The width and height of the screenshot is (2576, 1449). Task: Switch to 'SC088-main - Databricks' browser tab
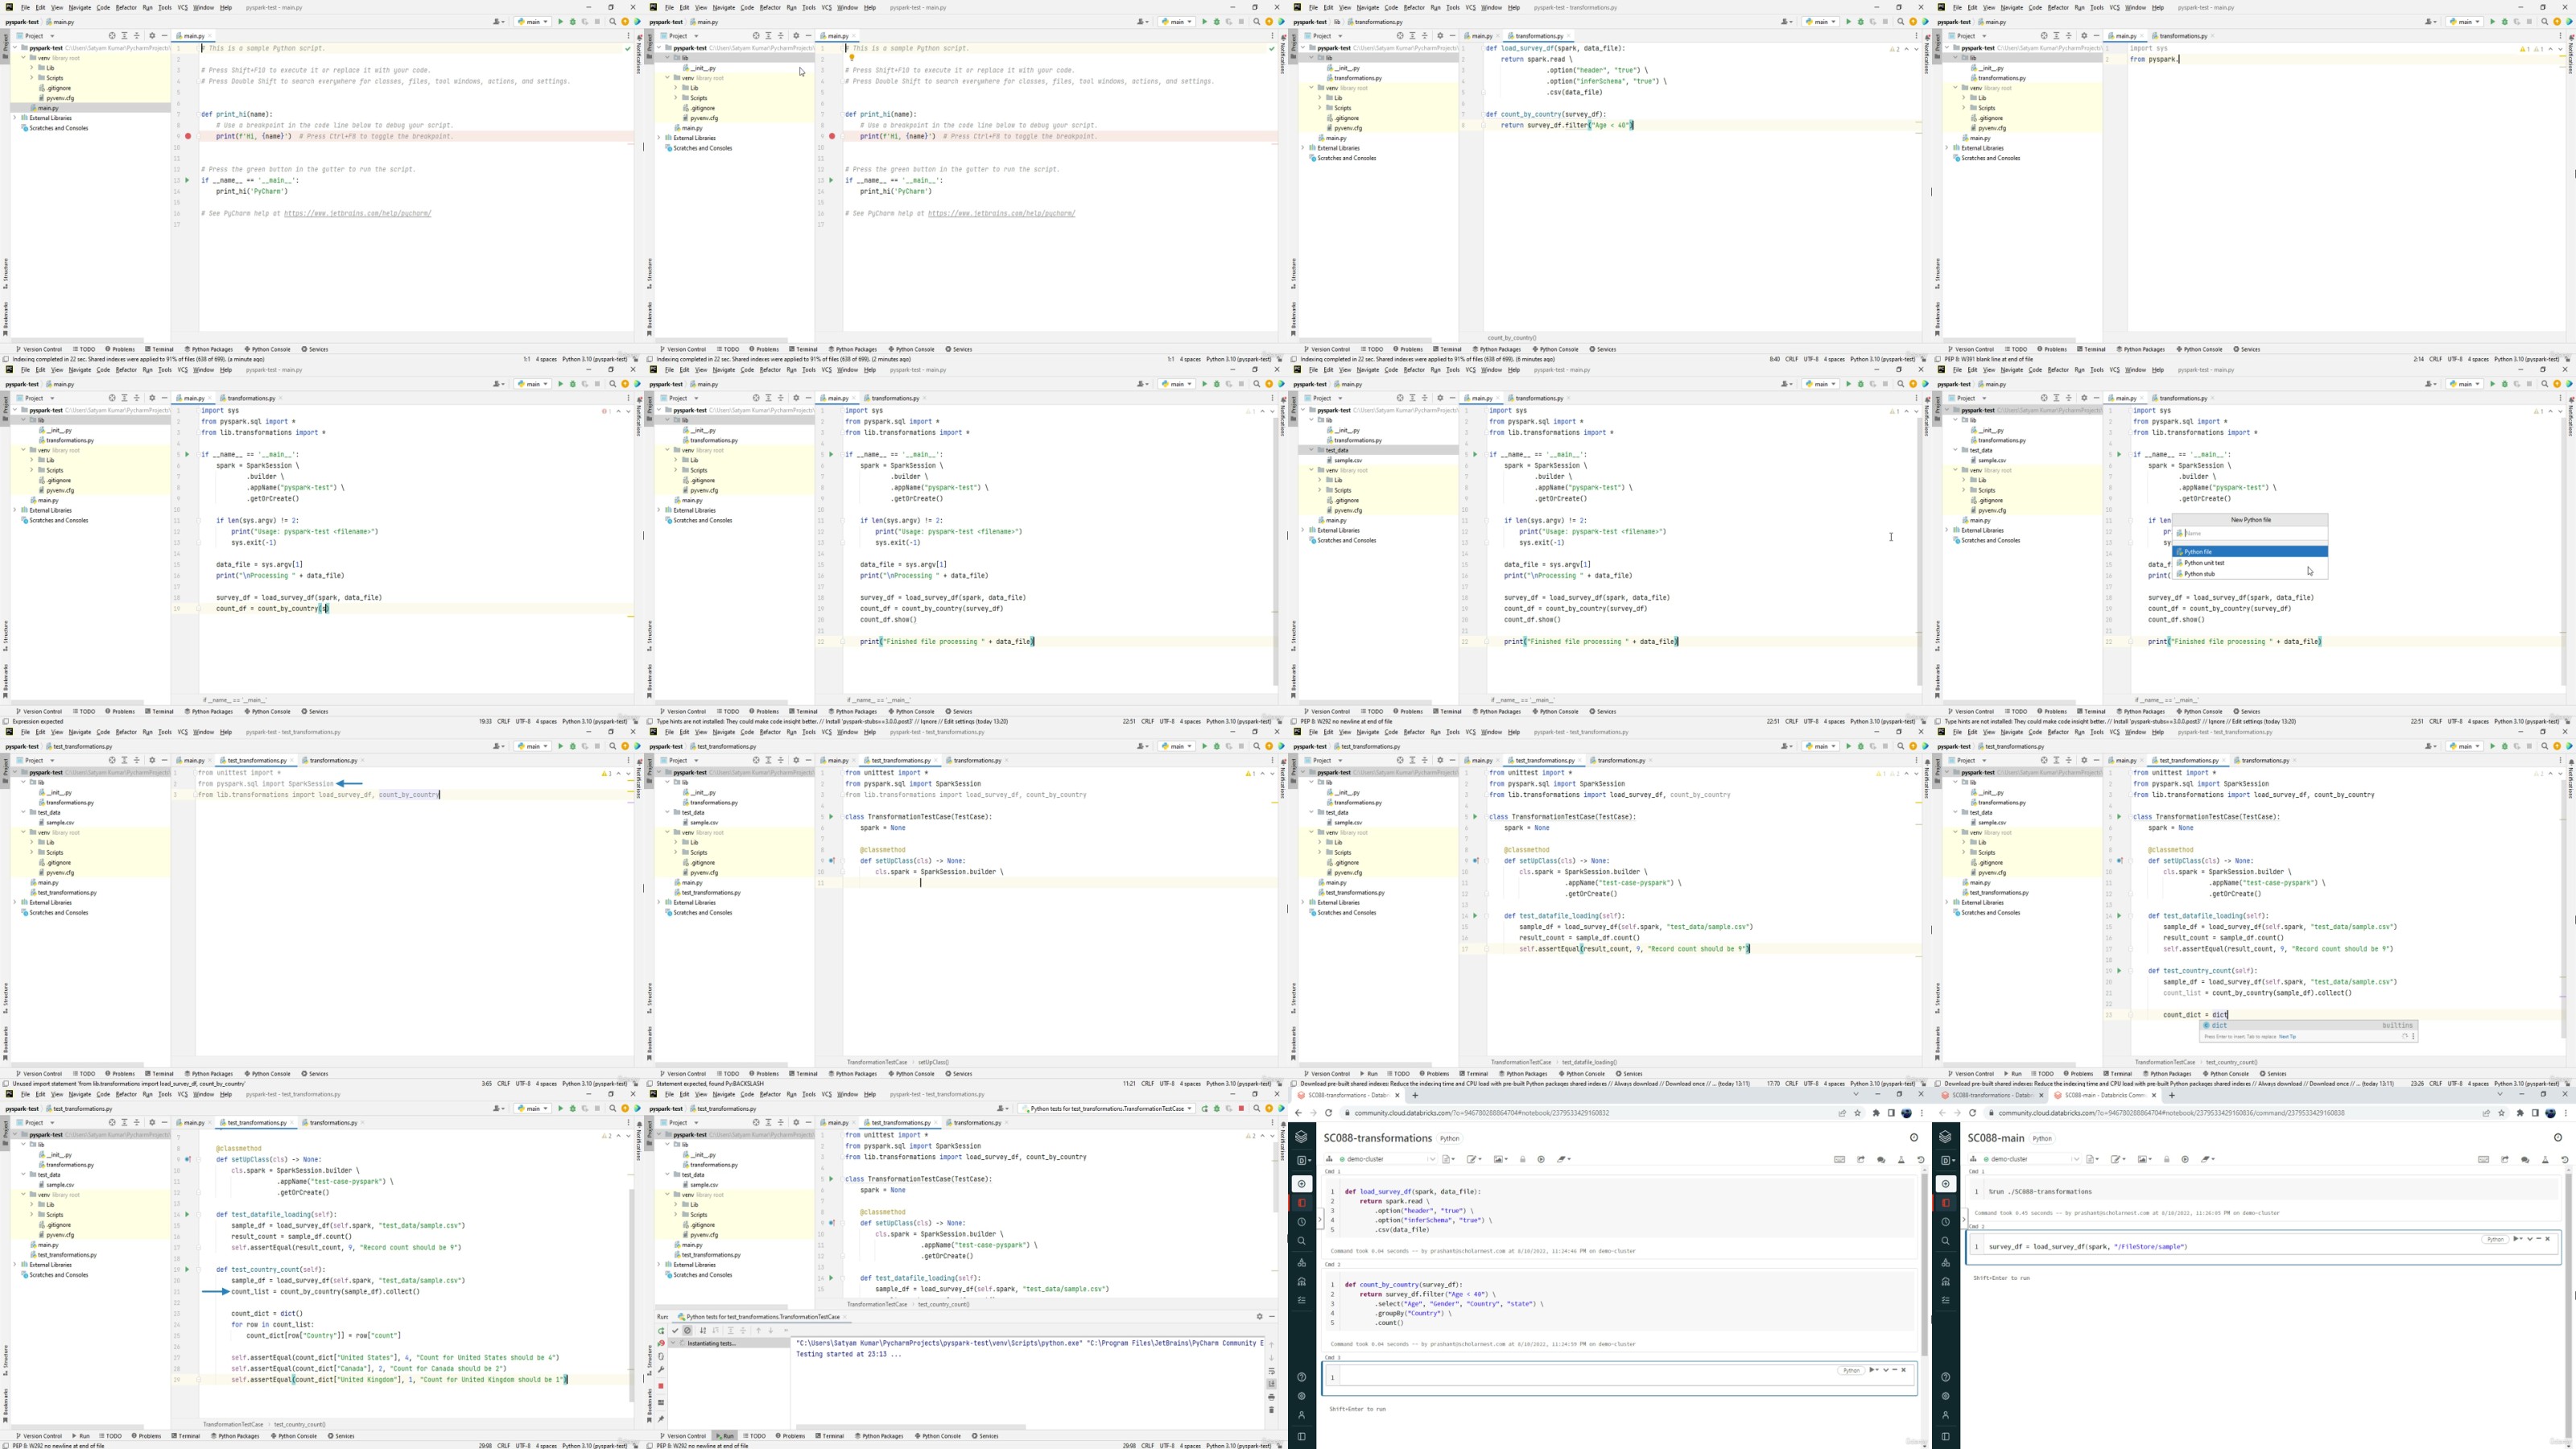click(x=2106, y=1095)
